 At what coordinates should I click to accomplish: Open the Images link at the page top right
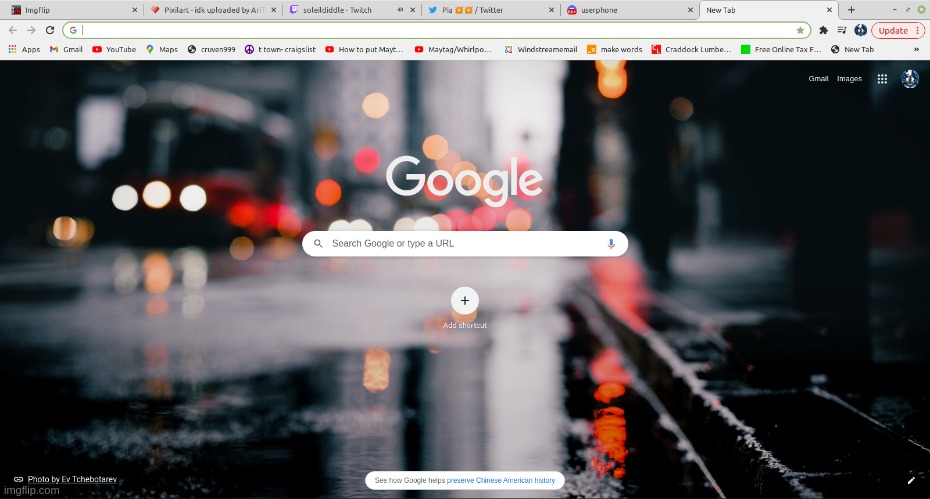(x=849, y=78)
